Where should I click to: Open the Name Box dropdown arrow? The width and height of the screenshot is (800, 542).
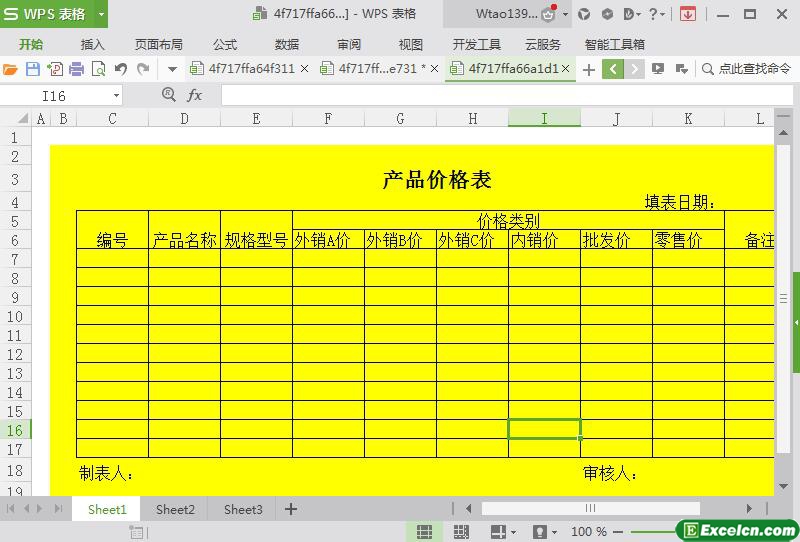(x=116, y=95)
